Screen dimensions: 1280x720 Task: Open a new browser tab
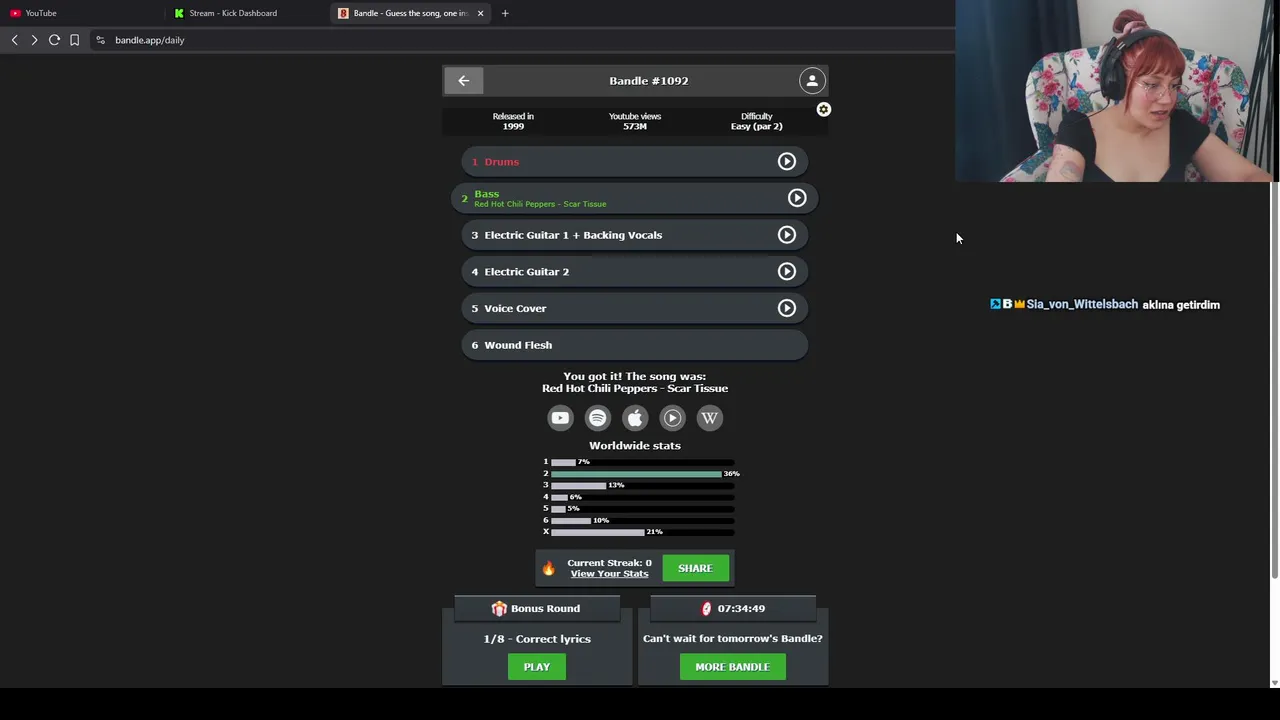click(x=505, y=13)
